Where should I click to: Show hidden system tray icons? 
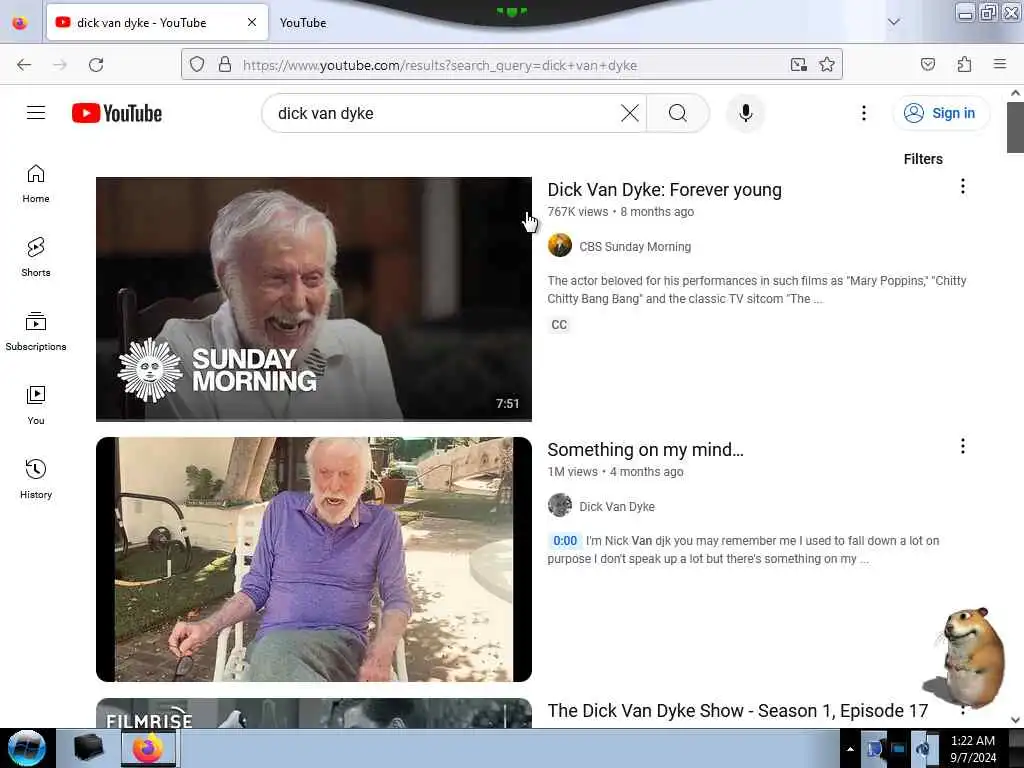(x=850, y=749)
